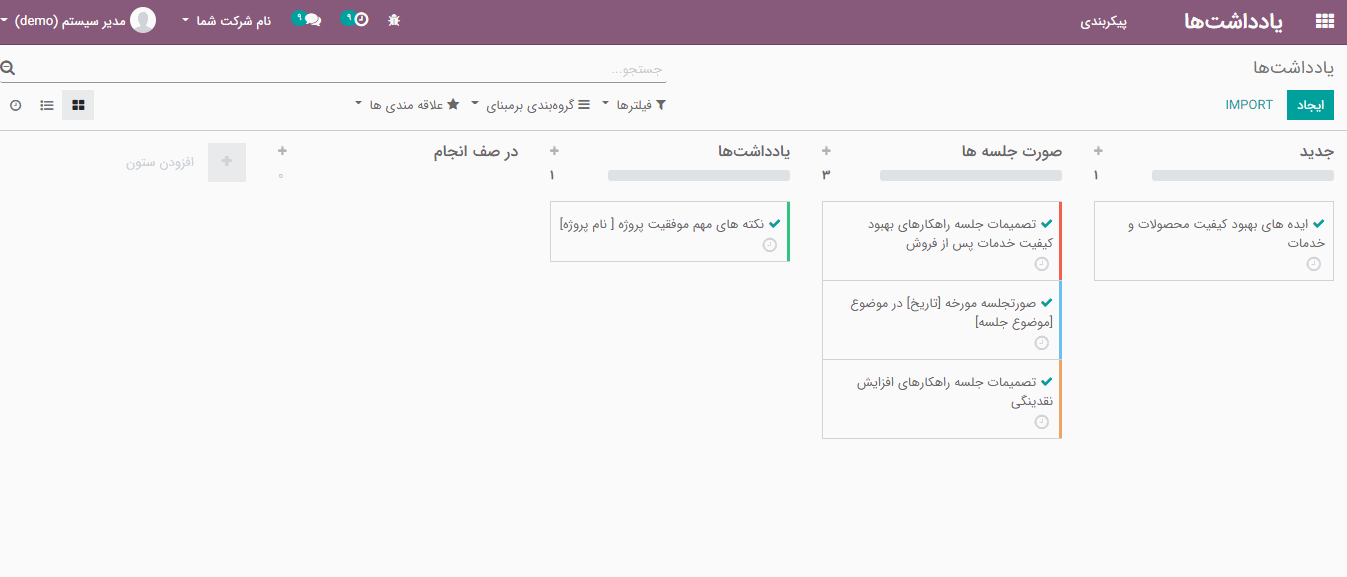The height and width of the screenshot is (577, 1347).
Task: Open activity clock on نکته های مهم card
Action: click(769, 245)
